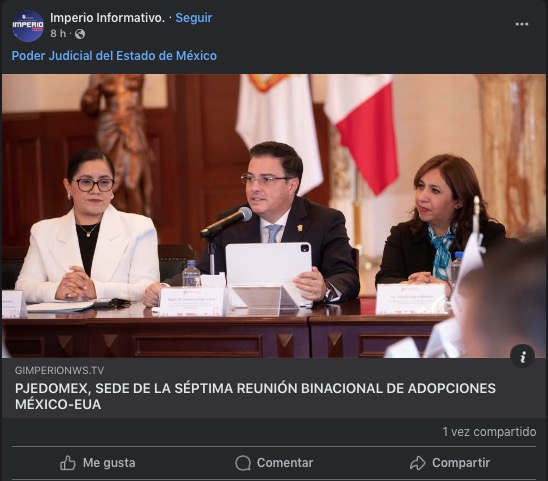Click the Mexican flag in the photo
Image resolution: width=548 pixels, height=481 pixels.
(361, 134)
